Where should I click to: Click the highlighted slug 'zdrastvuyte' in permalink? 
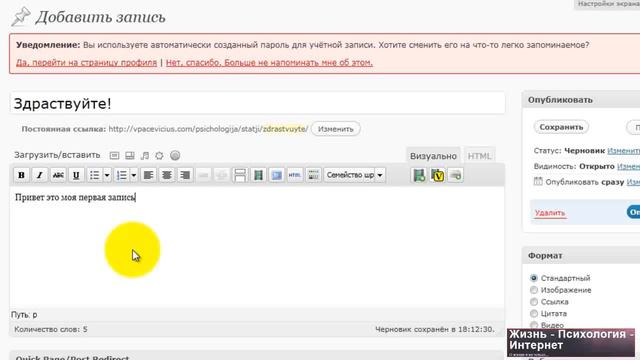click(285, 129)
